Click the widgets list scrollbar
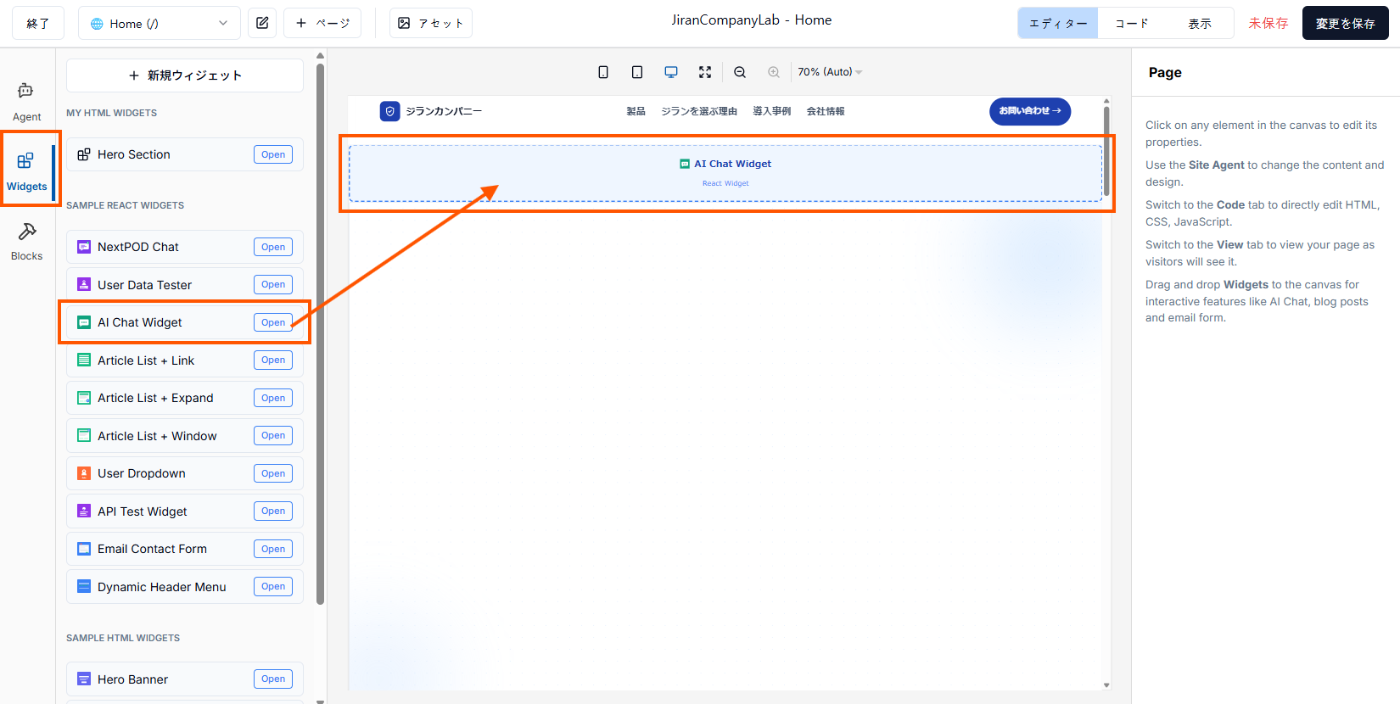 [320, 334]
